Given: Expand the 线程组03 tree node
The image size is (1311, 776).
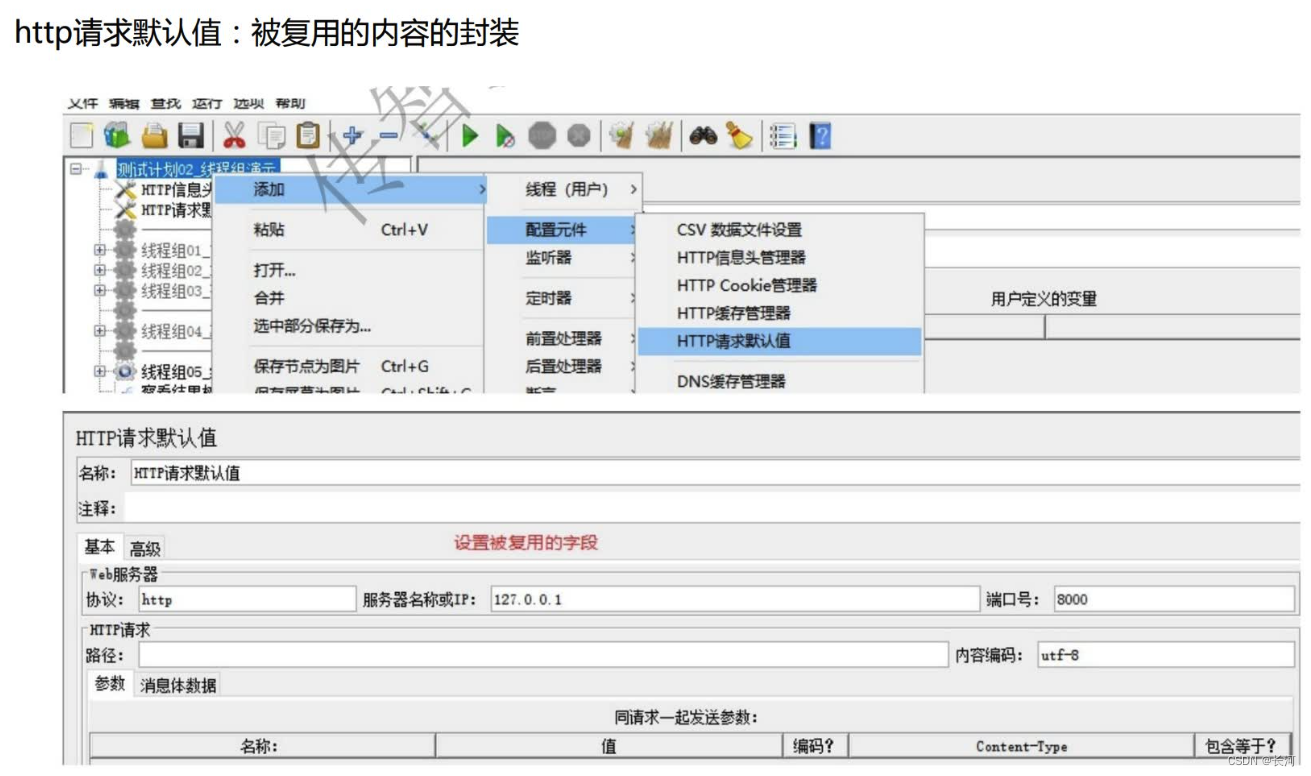Looking at the screenshot, I should pyautogui.click(x=98, y=288).
